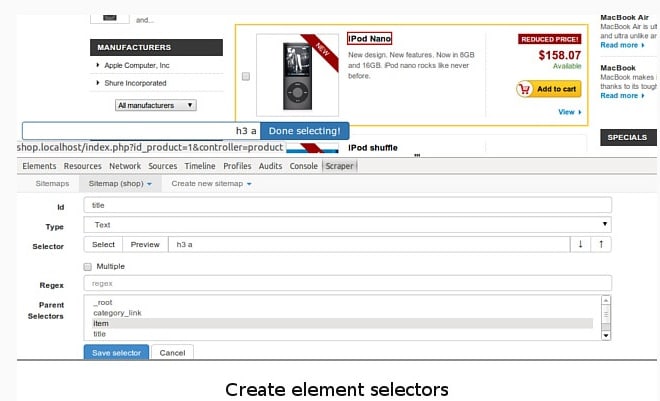Click the iPod shuffle product link
This screenshot has height=401, width=660.
(x=373, y=148)
